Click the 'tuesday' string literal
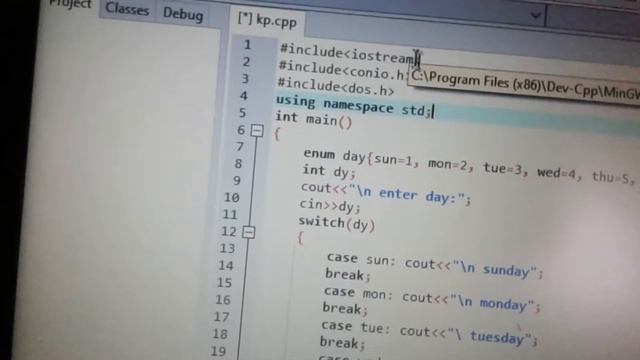This screenshot has width=640, height=360. 490,336
